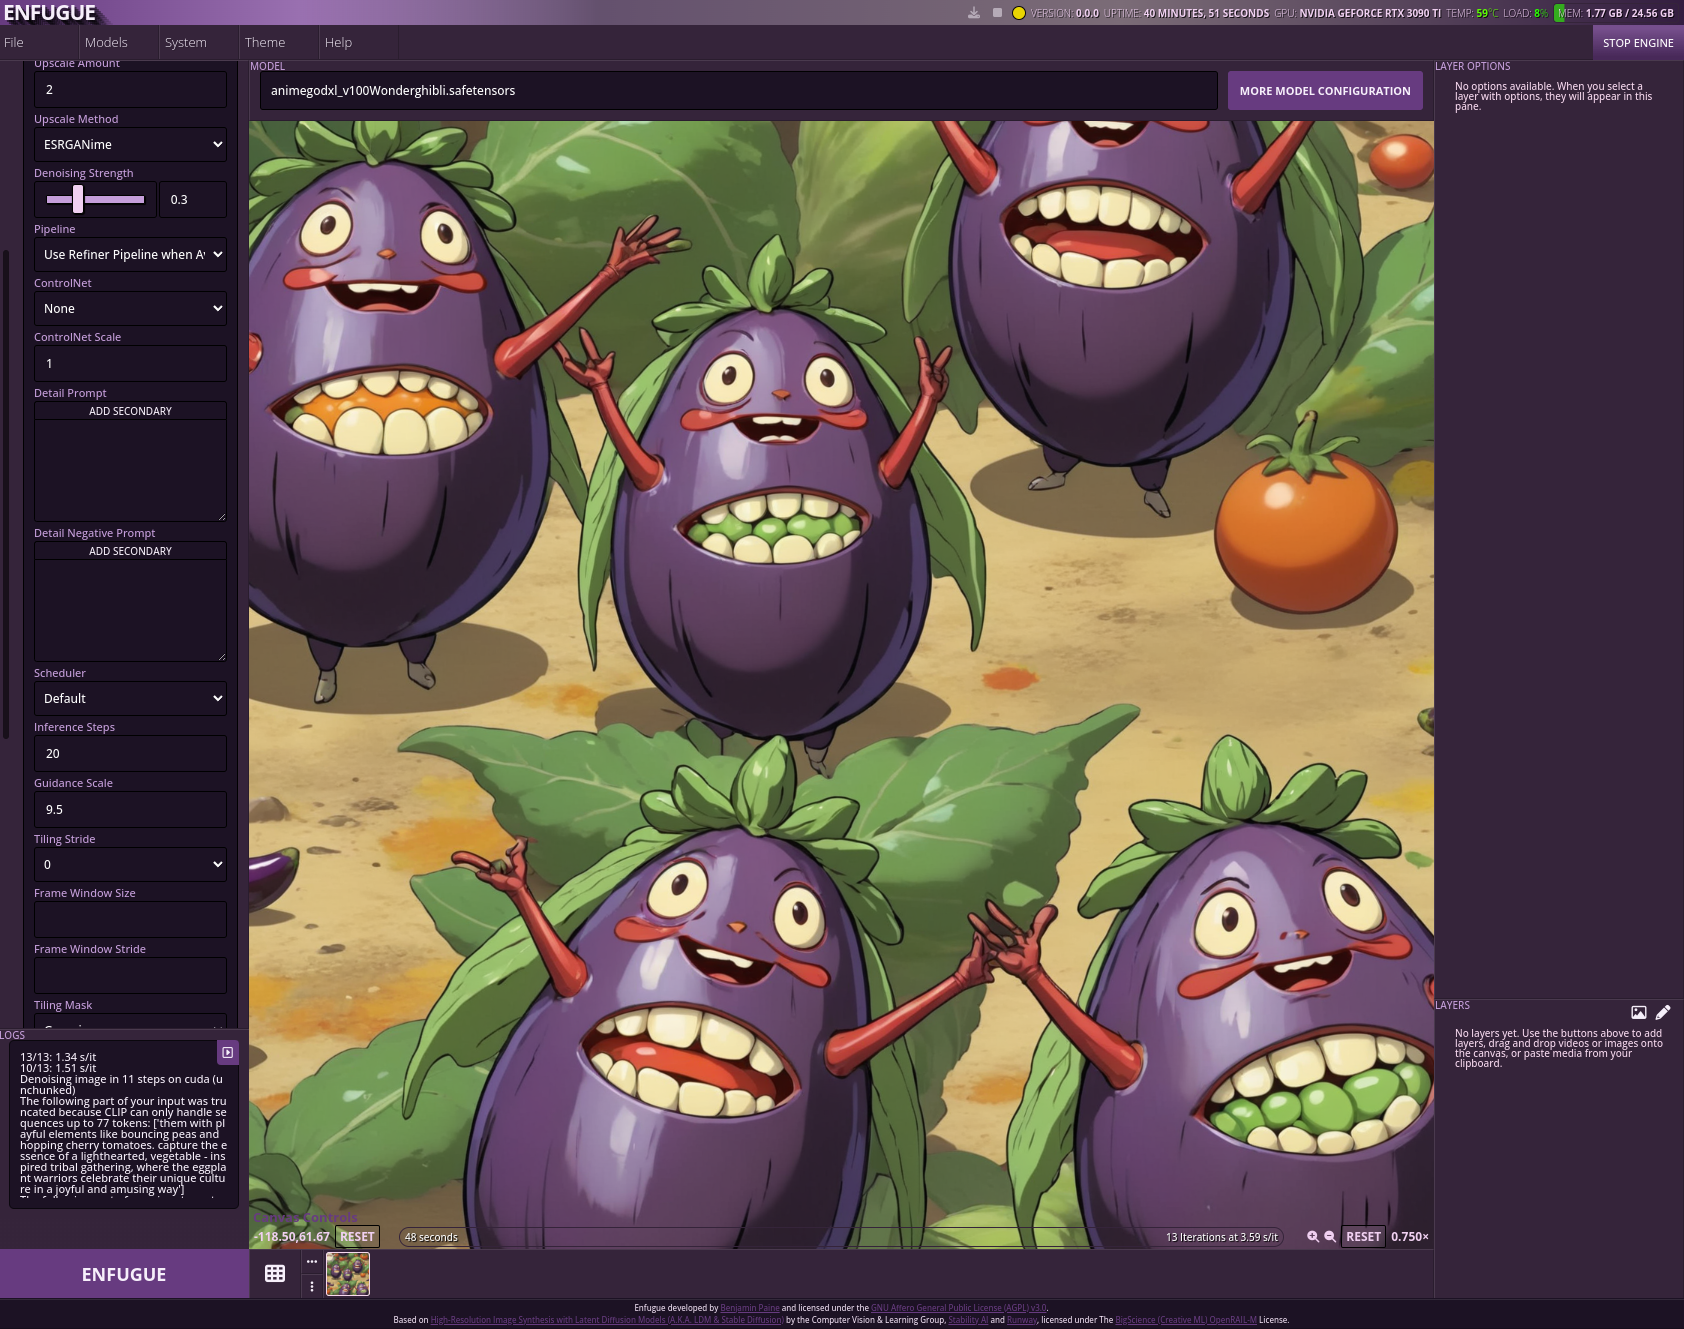Open the Scheduler dropdown set to Default
This screenshot has width=1684, height=1329.
click(x=130, y=698)
